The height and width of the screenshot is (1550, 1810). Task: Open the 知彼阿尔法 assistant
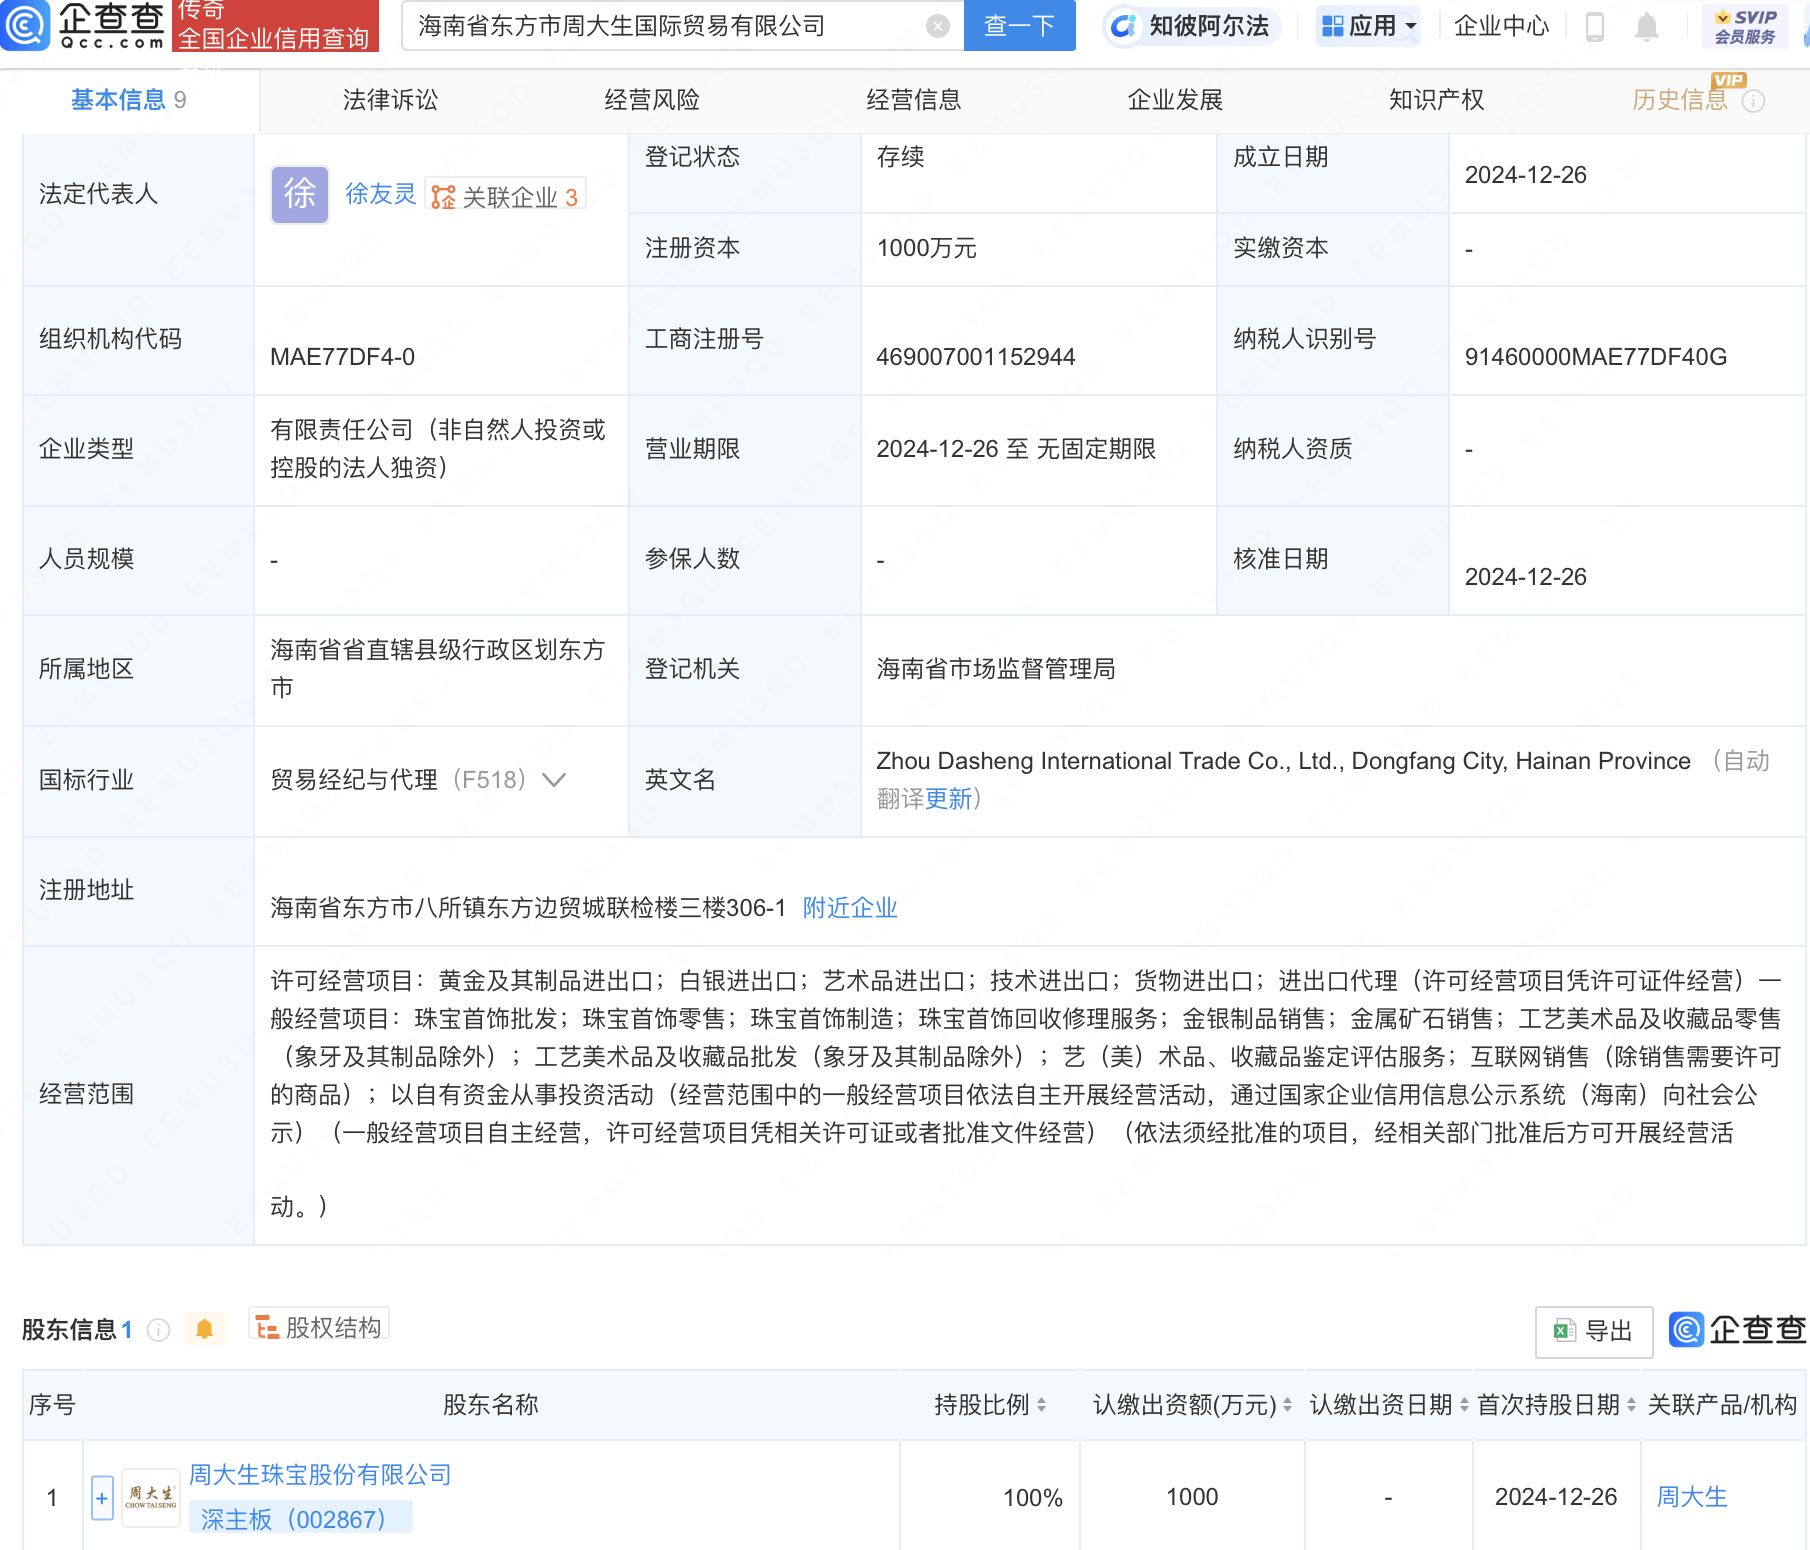[1191, 26]
